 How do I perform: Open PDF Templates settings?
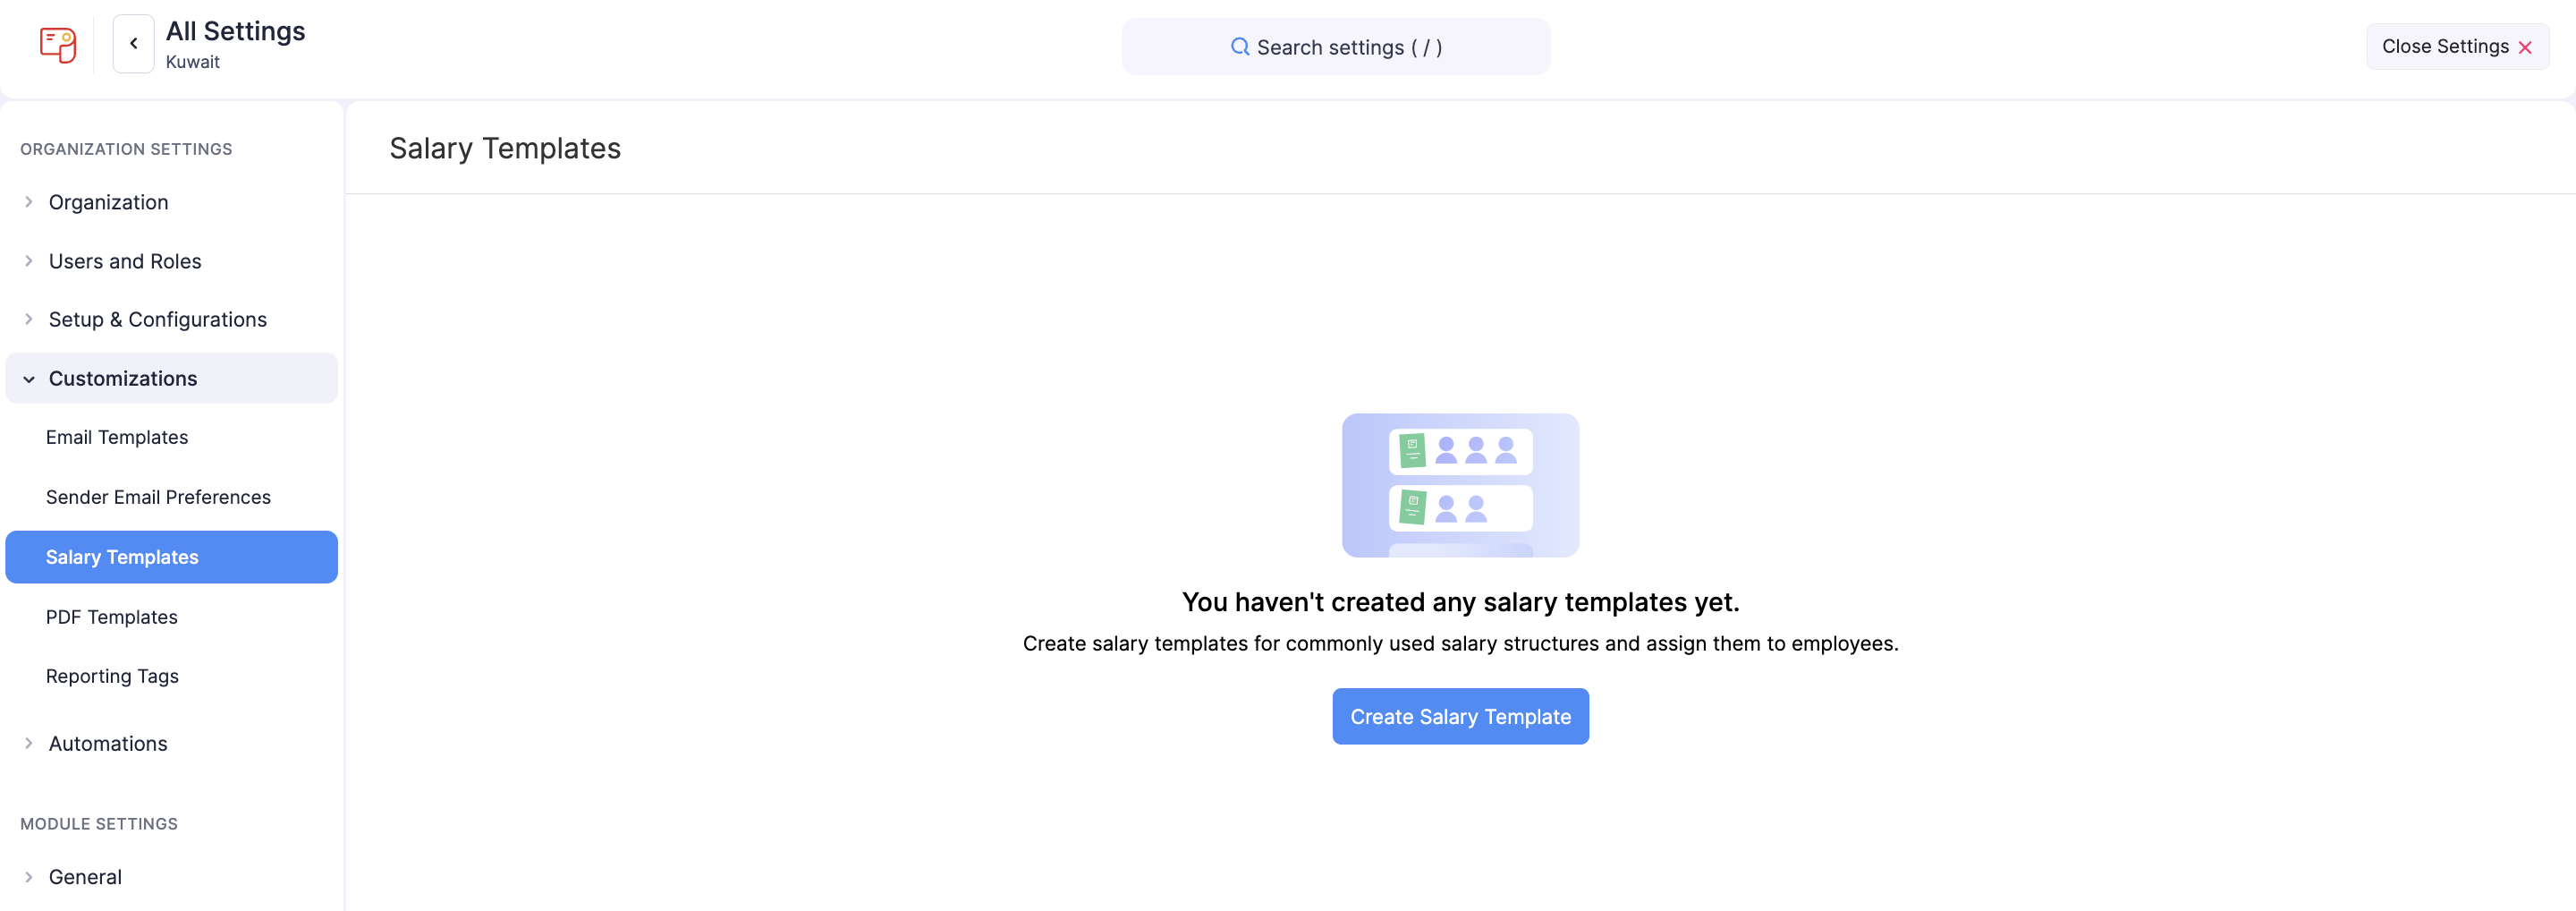tap(111, 616)
